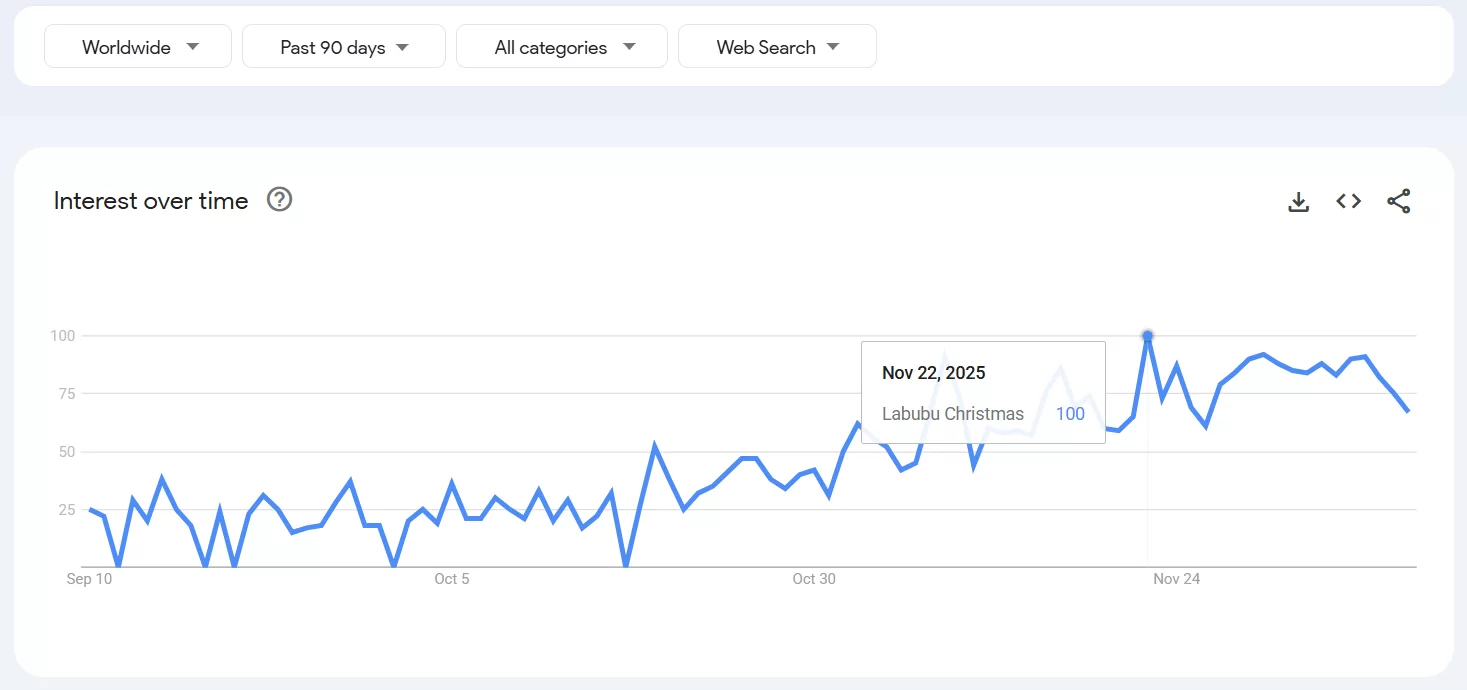Click the Labubu Christmas tooltip value 100
The image size is (1467, 690).
1070,413
